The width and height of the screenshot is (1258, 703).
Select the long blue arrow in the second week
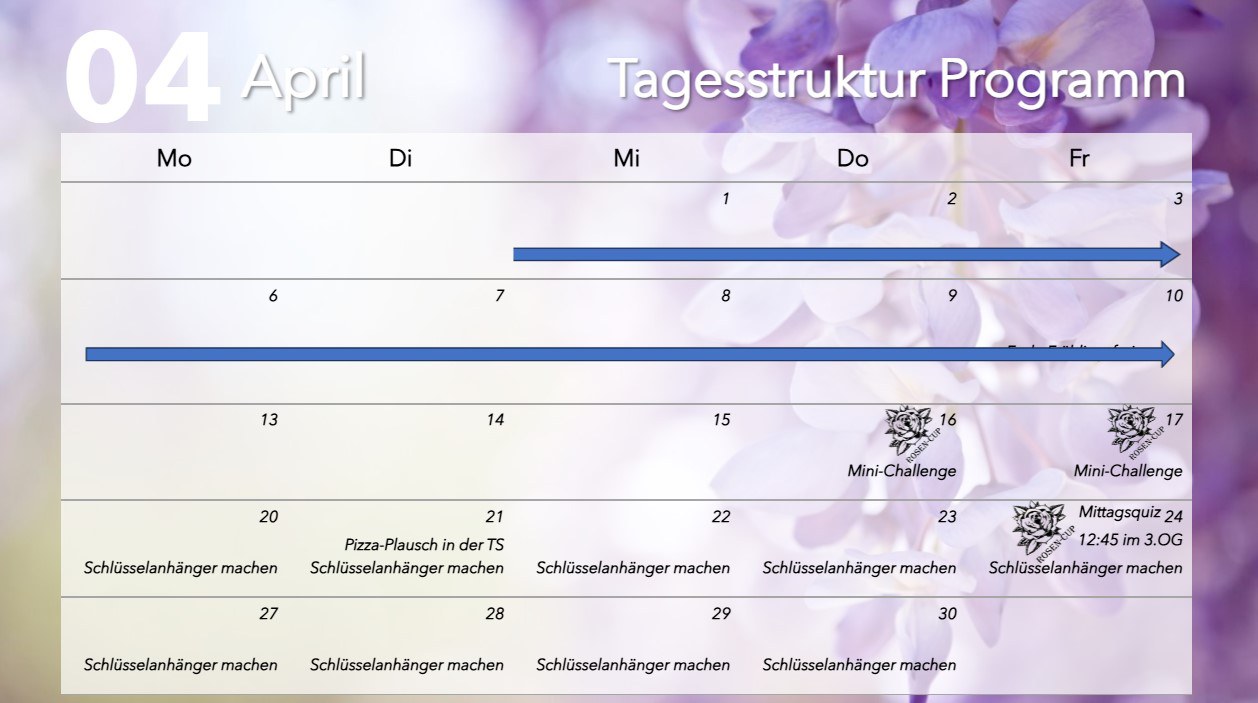(630, 354)
